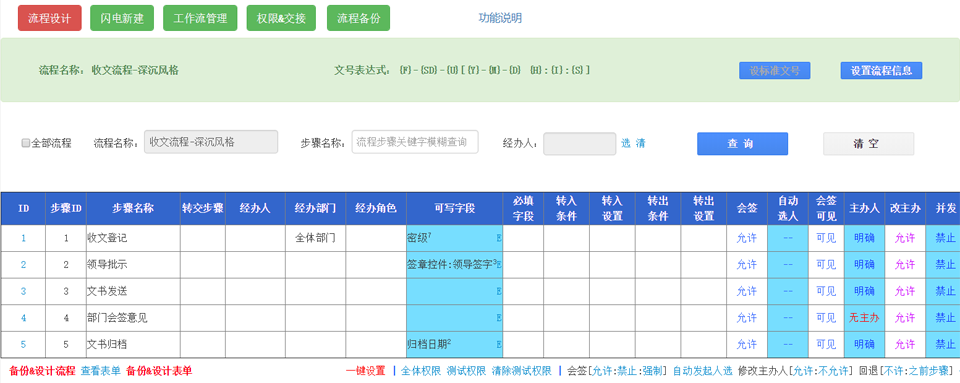Open the 流程设计 red tab button
This screenshot has height=383, width=960.
tap(50, 18)
